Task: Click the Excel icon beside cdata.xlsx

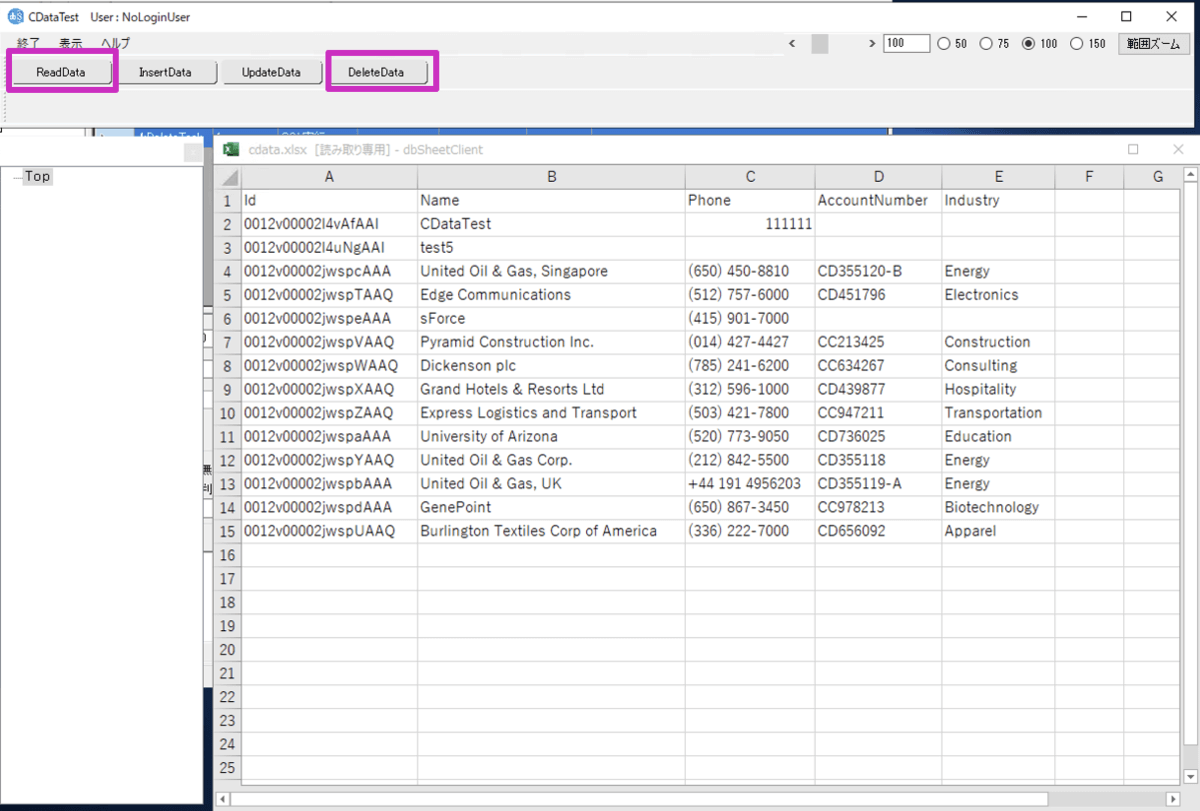Action: 231,150
